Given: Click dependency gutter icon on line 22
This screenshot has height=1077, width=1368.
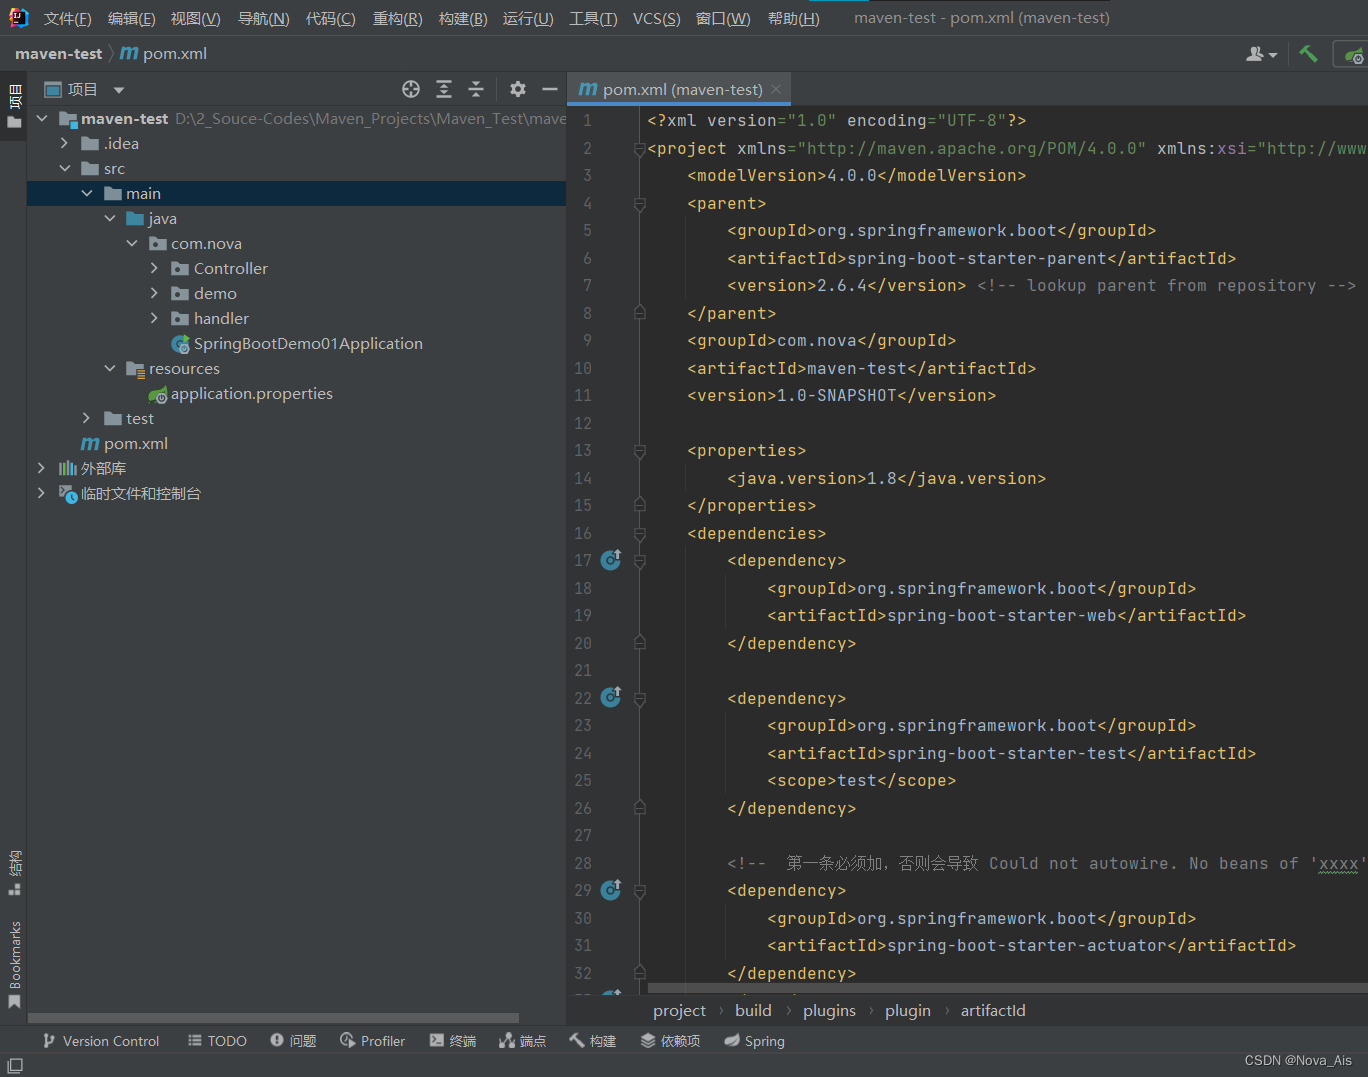Looking at the screenshot, I should [x=611, y=697].
